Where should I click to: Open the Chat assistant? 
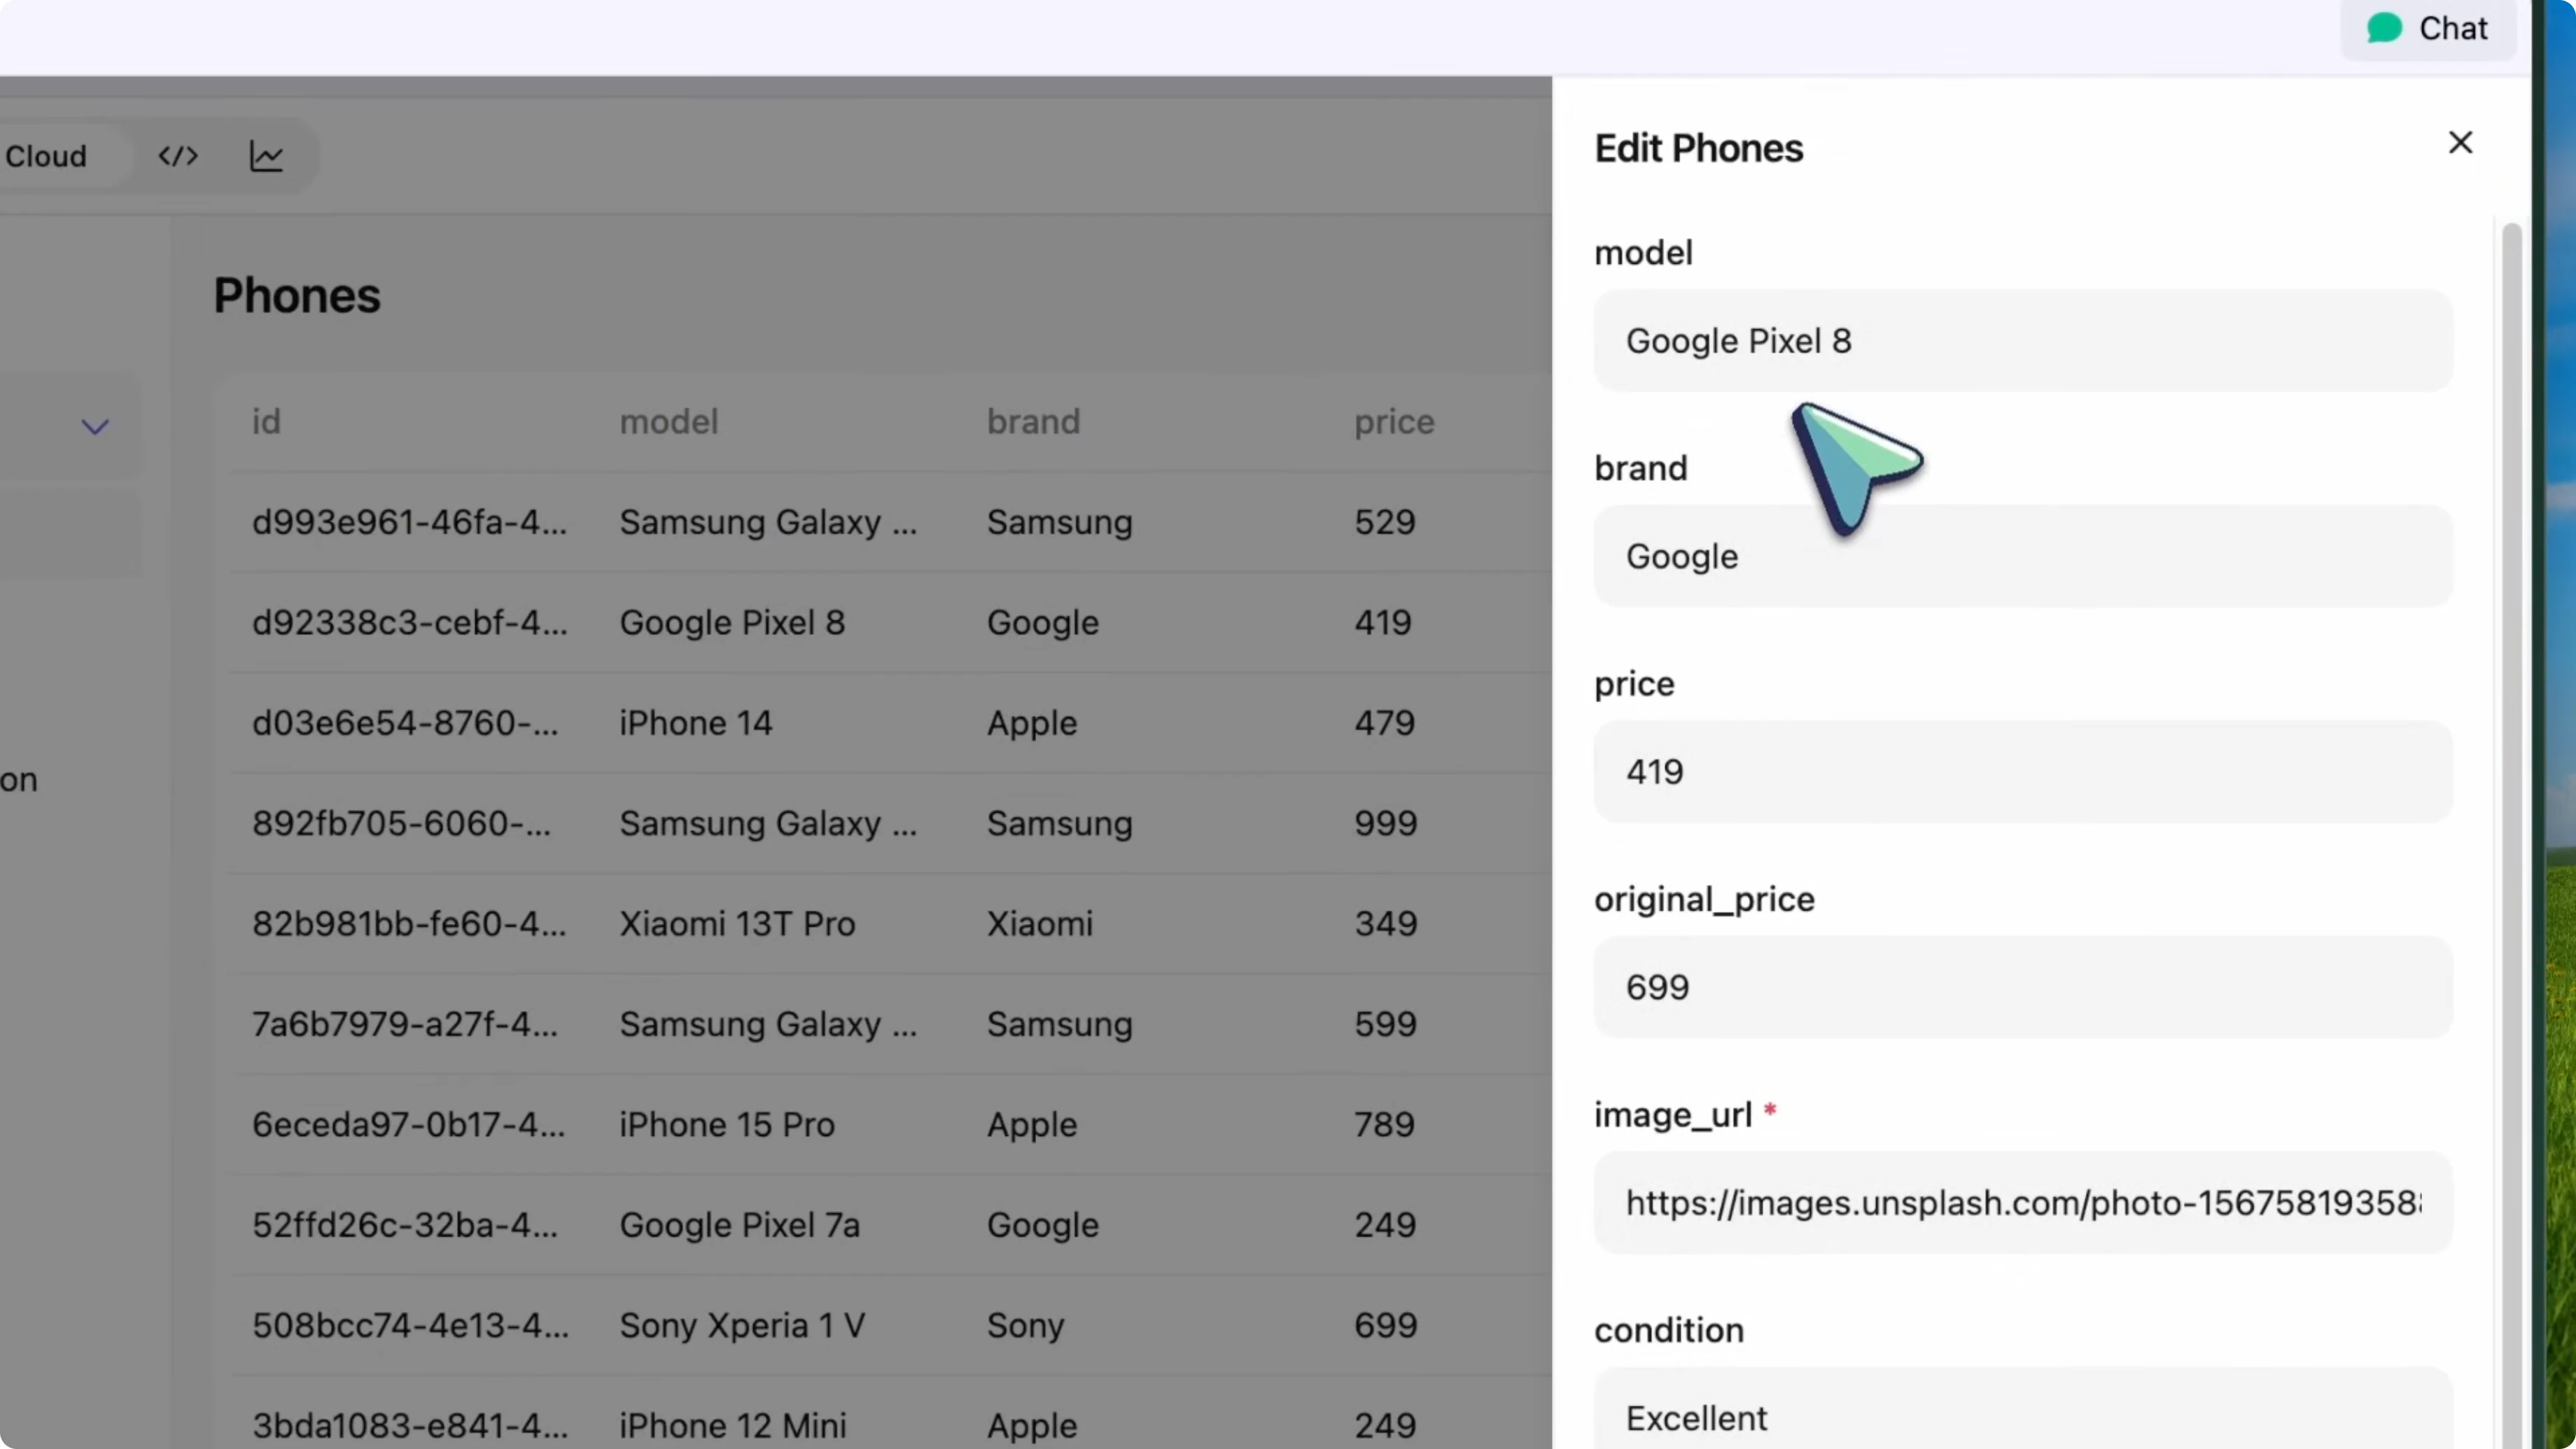coord(2428,28)
